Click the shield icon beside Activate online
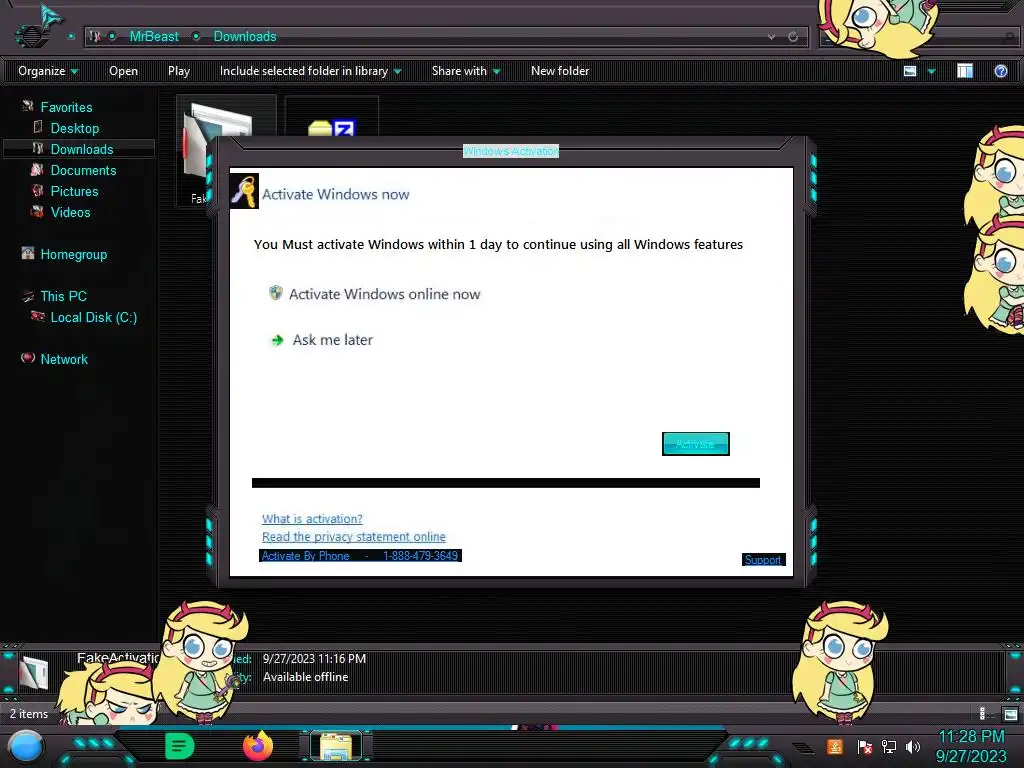This screenshot has height=768, width=1024. pos(276,293)
